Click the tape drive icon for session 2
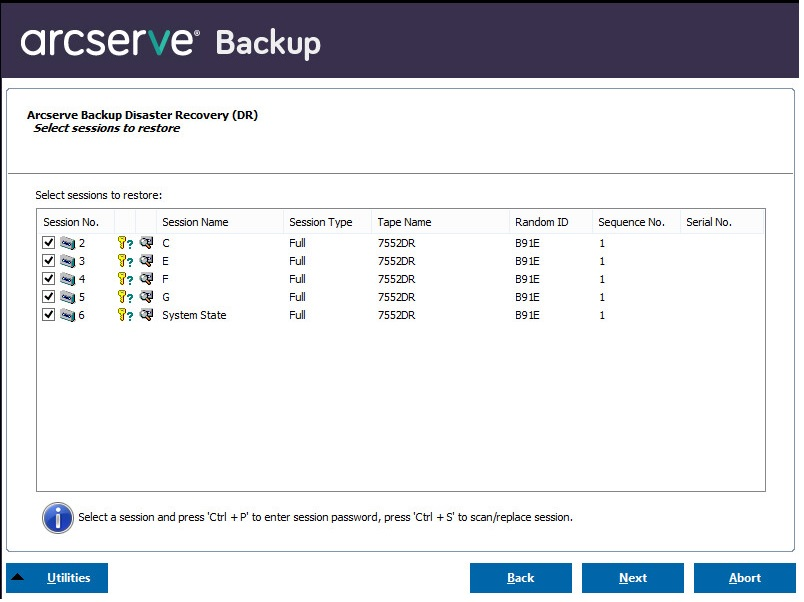 click(x=67, y=243)
